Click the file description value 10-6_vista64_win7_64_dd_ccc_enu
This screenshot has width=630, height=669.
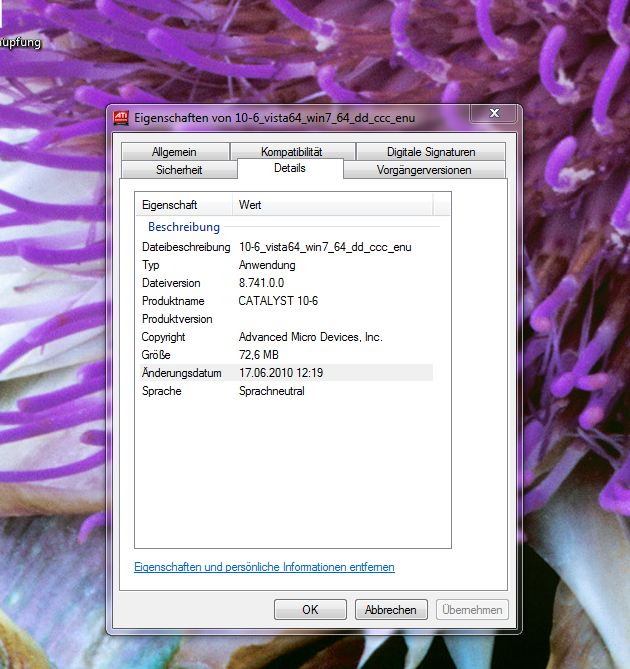(325, 247)
